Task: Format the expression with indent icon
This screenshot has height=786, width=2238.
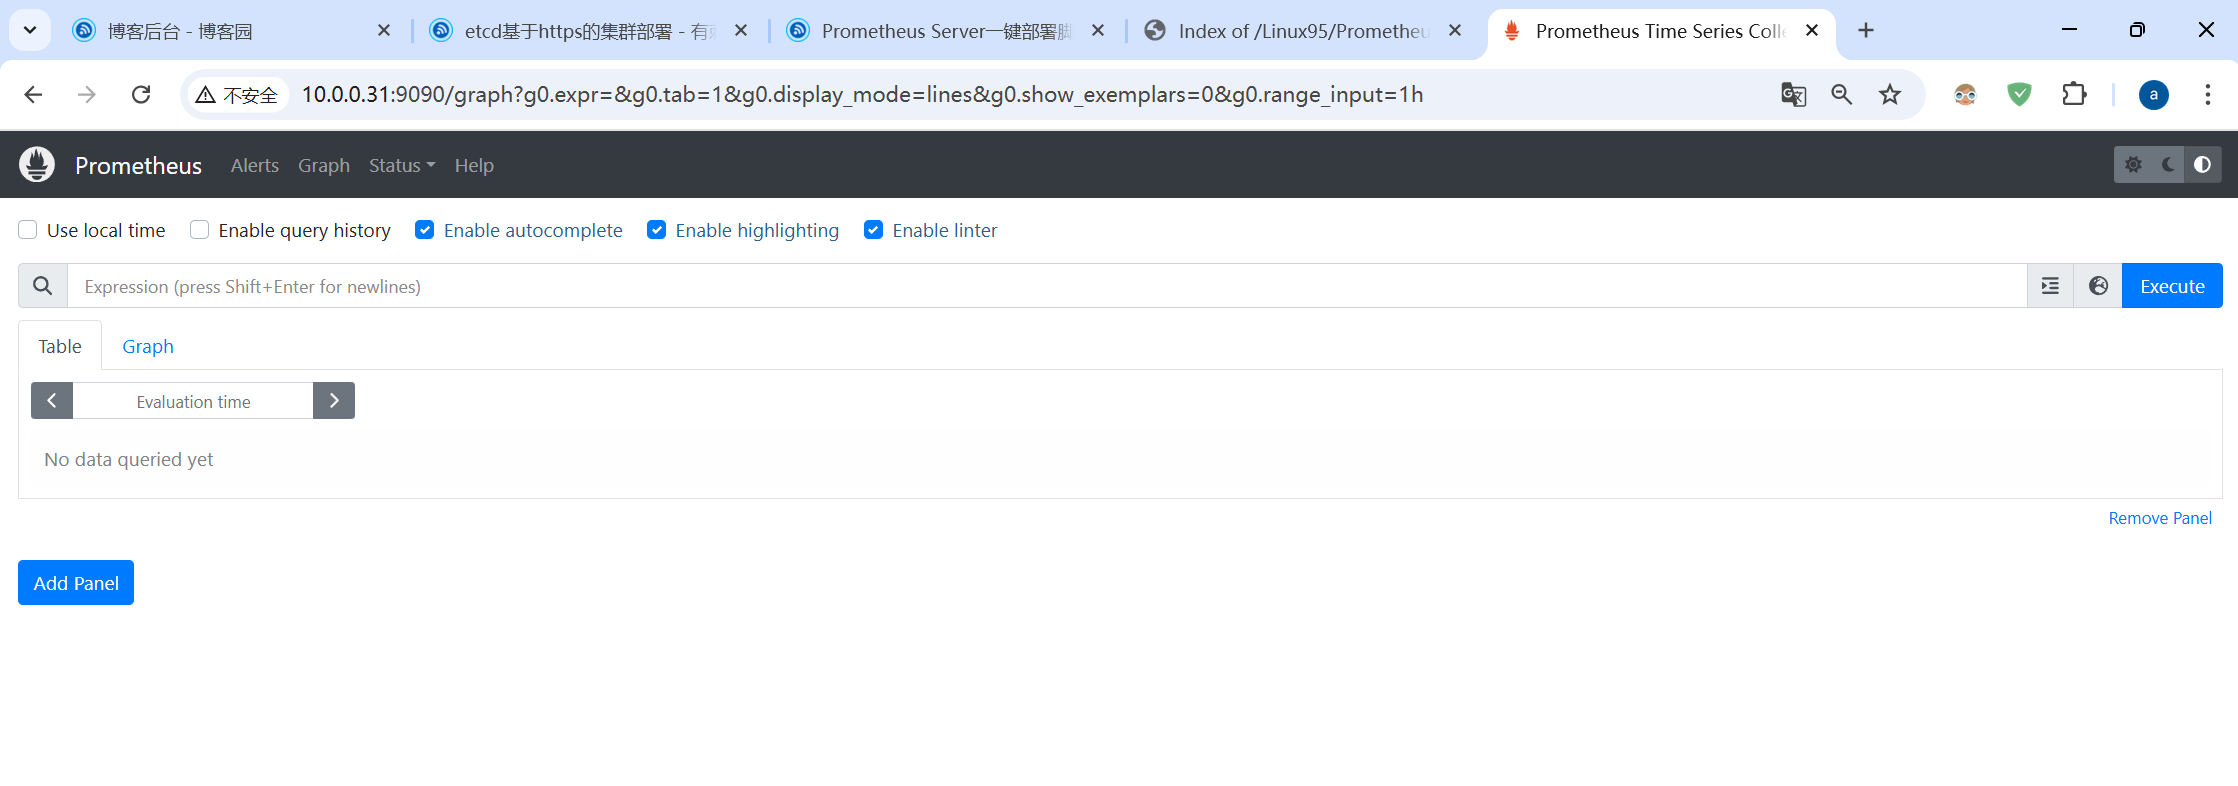Action: point(2050,286)
